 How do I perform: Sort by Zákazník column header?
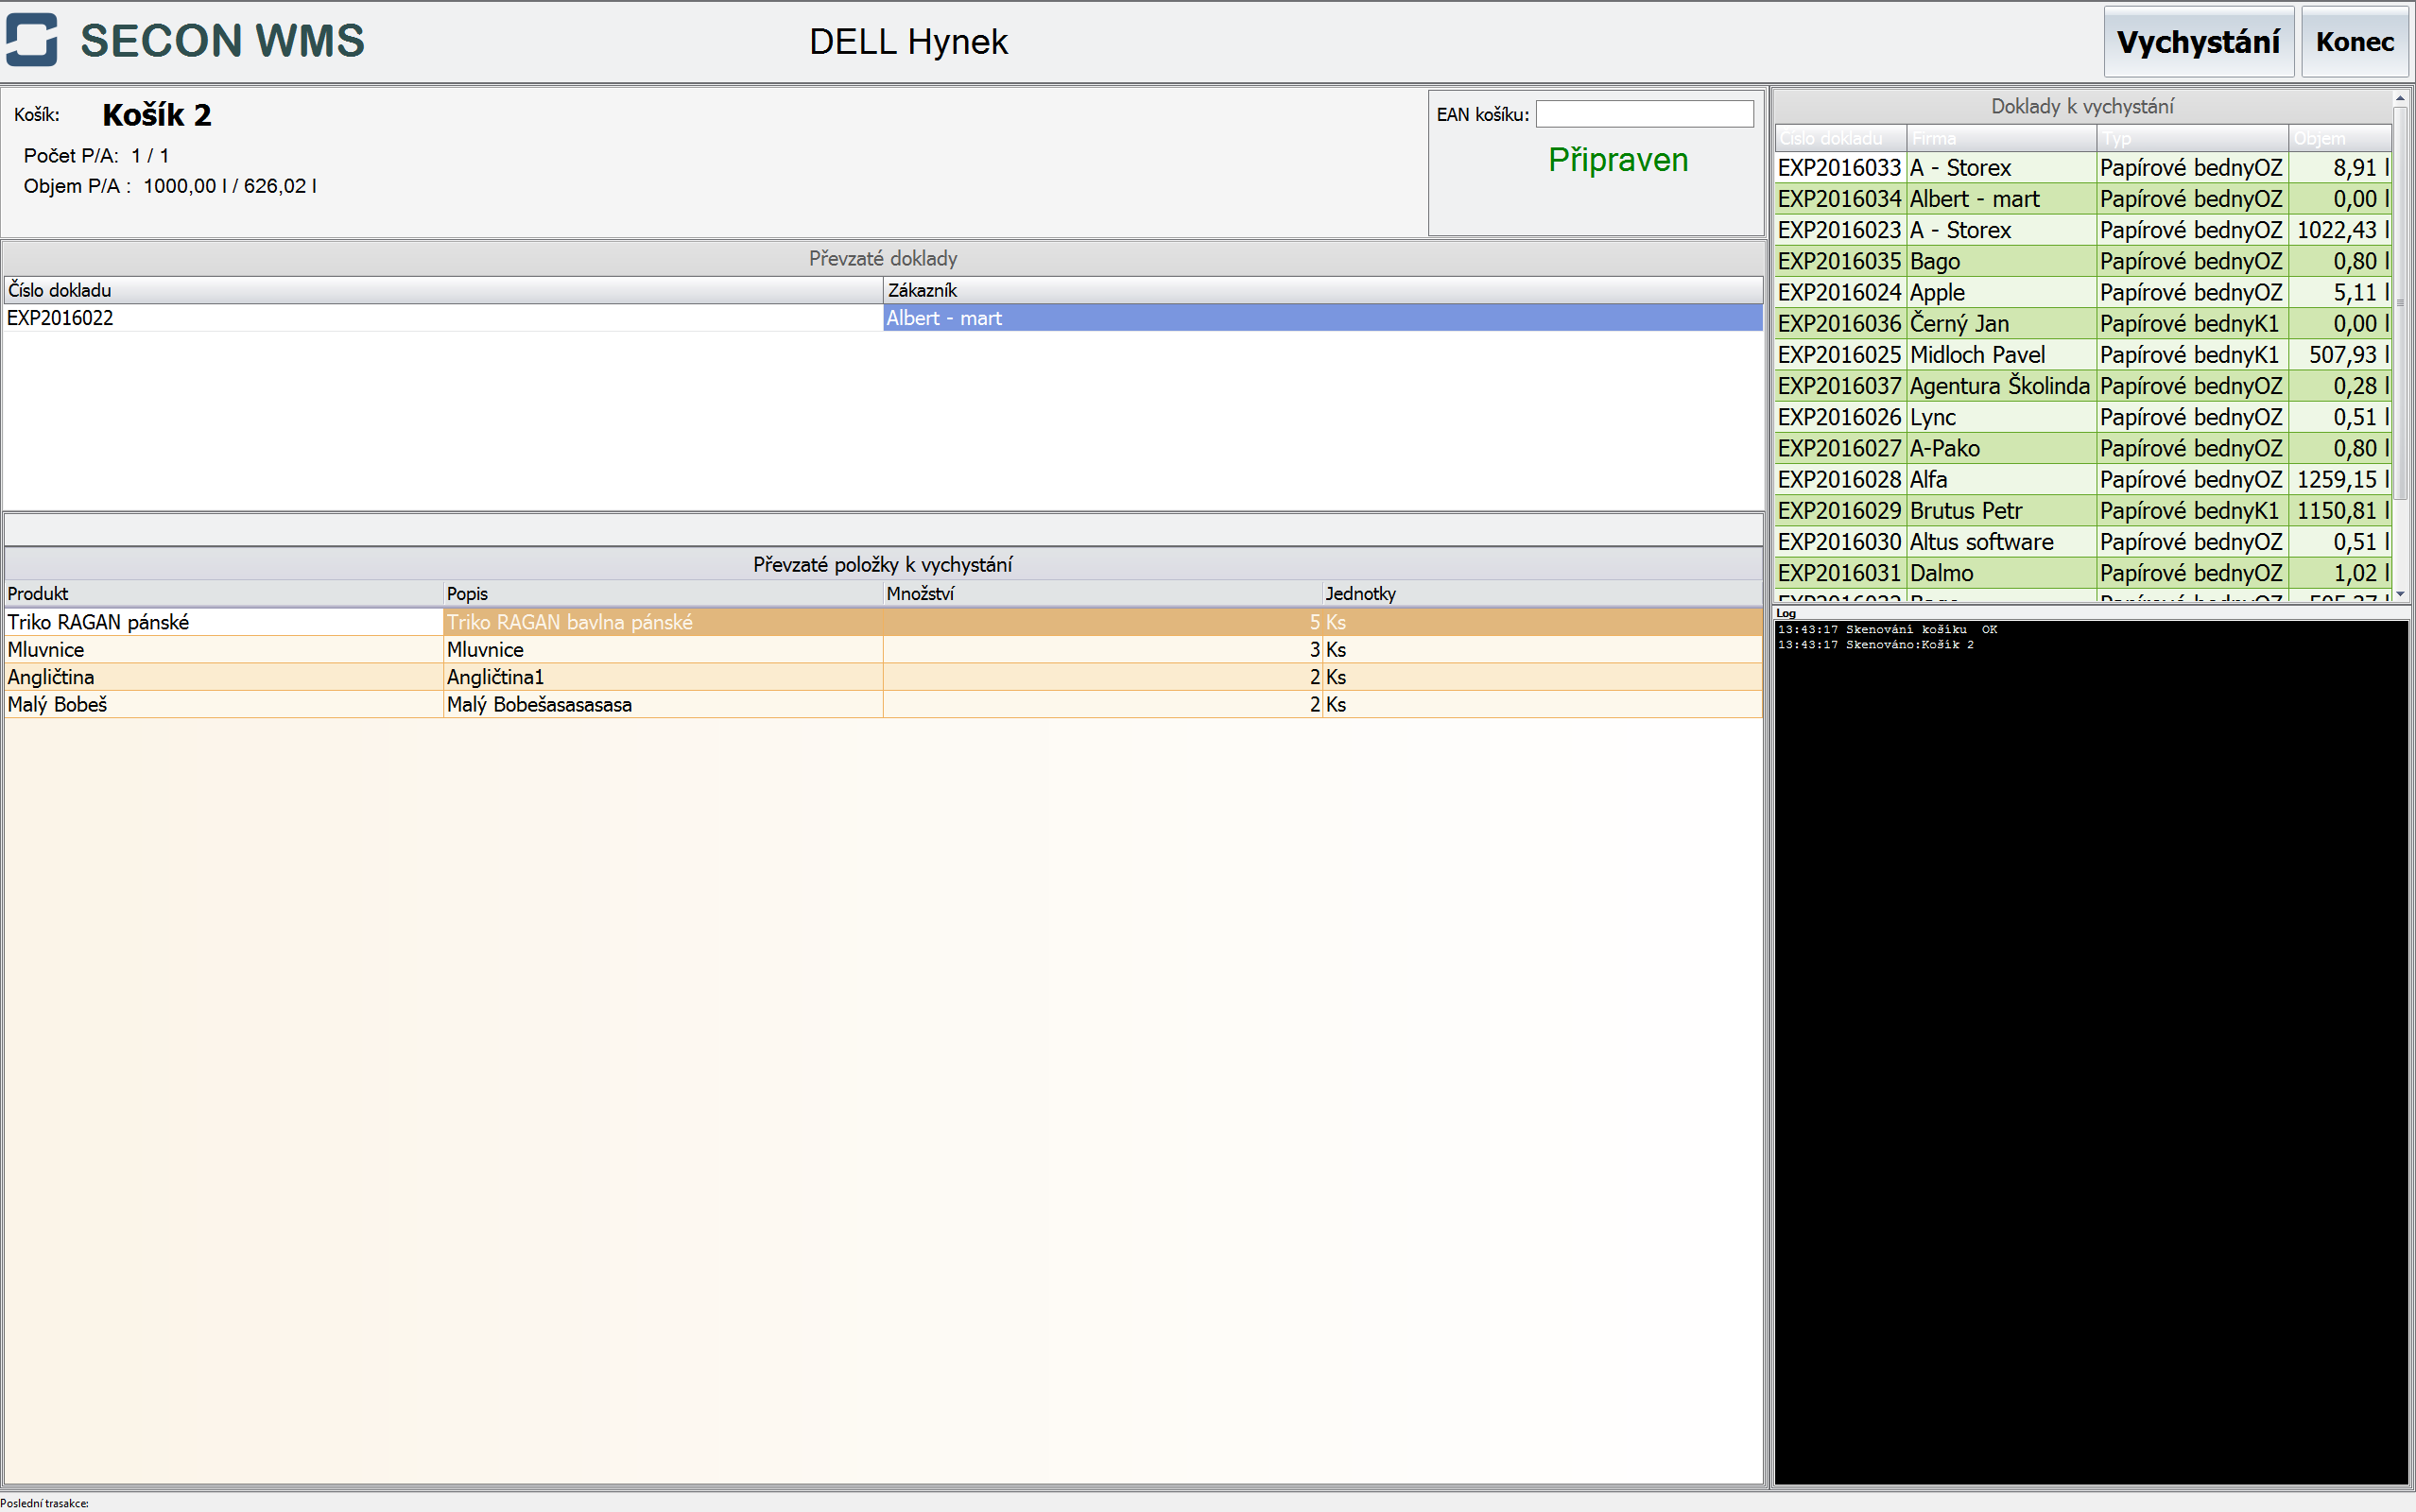[1320, 290]
